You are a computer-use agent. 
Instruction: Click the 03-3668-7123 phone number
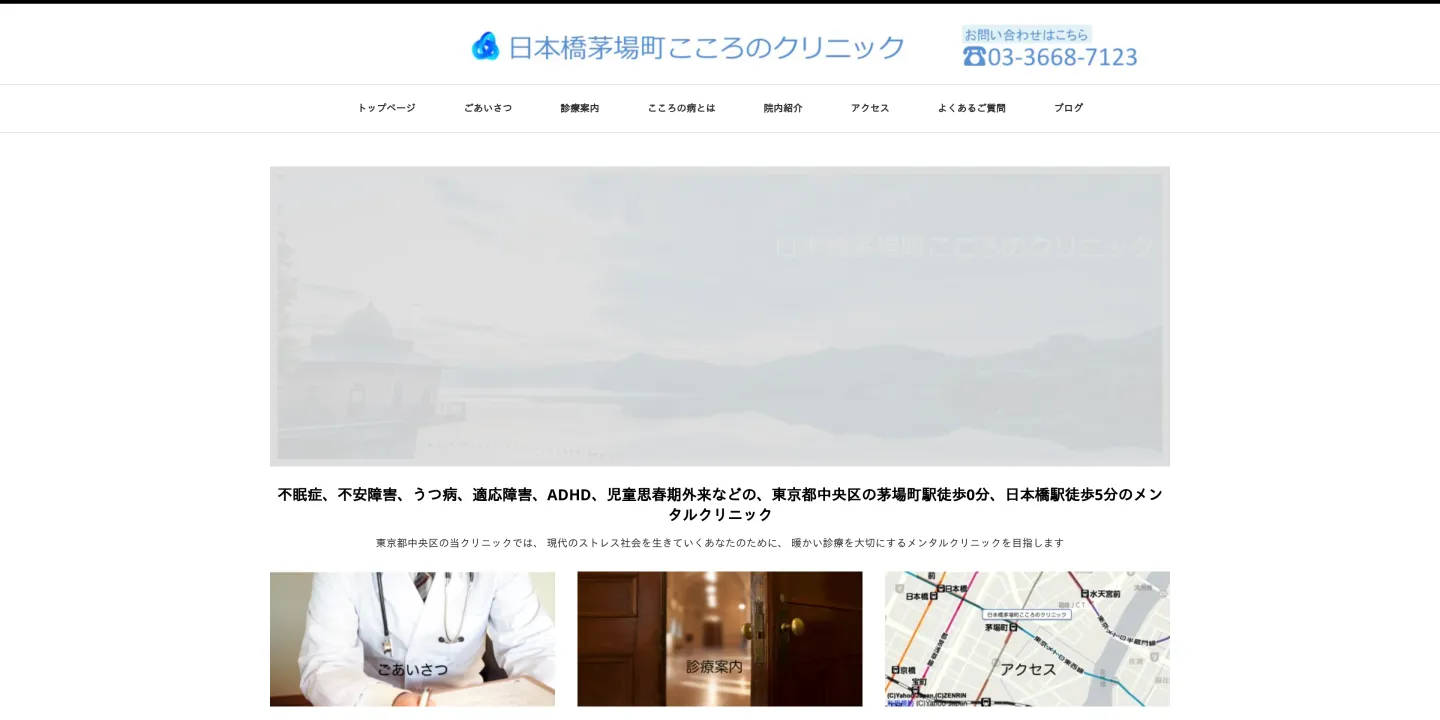coord(1062,57)
